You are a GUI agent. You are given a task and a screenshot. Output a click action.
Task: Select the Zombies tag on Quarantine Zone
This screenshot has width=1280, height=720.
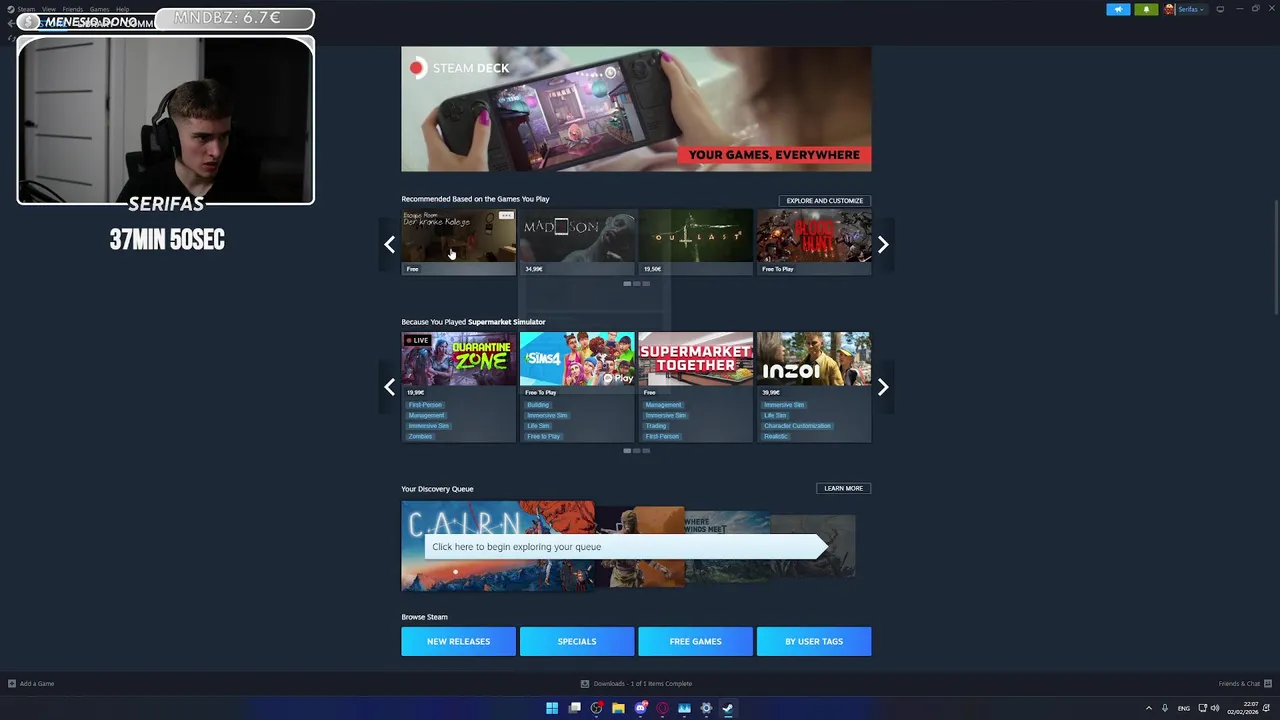[420, 436]
